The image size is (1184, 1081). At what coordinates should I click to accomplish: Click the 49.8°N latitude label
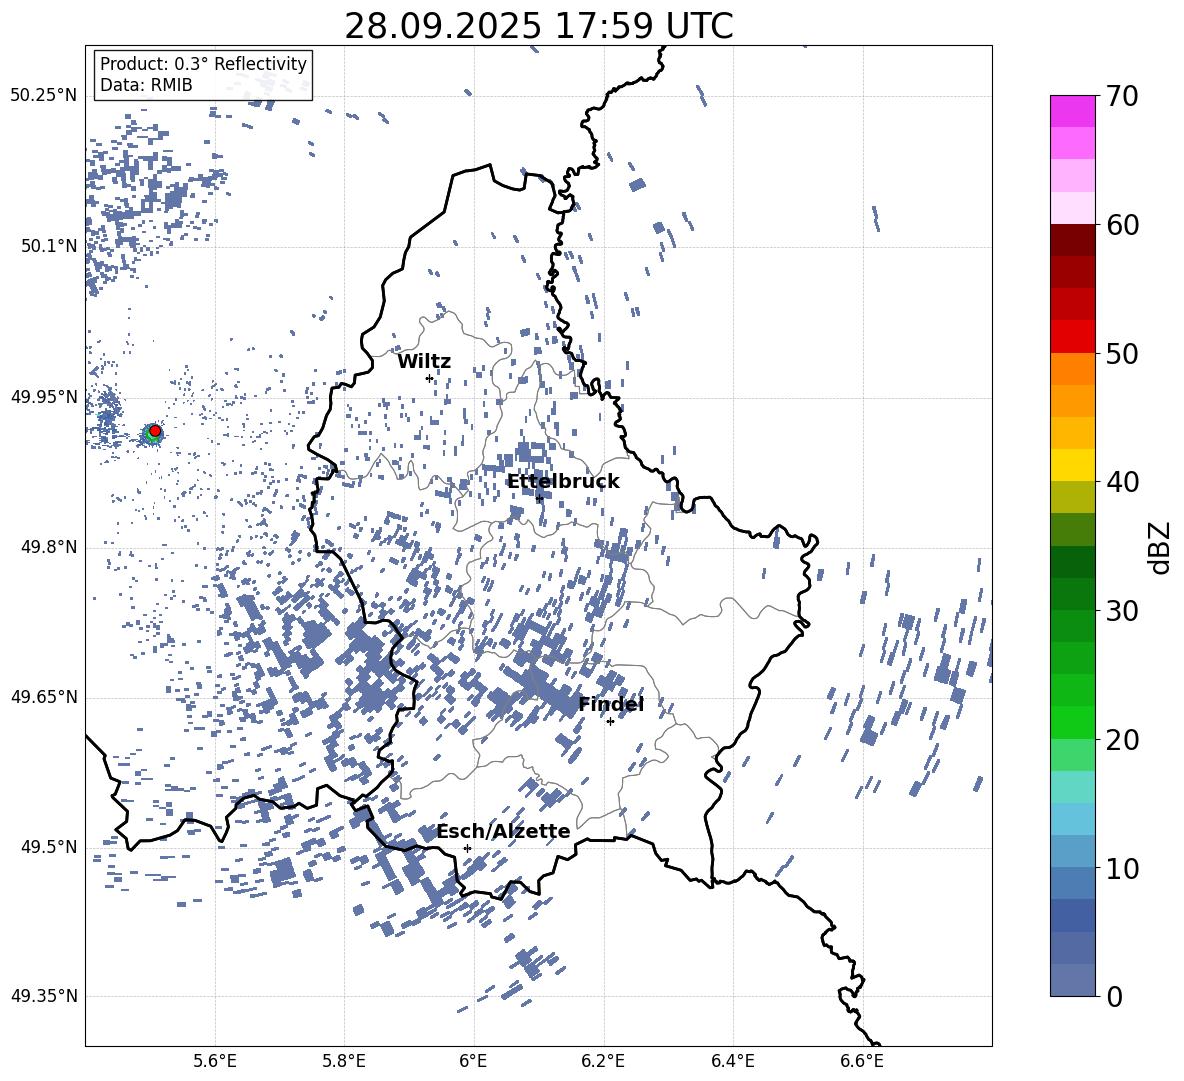[x=49, y=547]
